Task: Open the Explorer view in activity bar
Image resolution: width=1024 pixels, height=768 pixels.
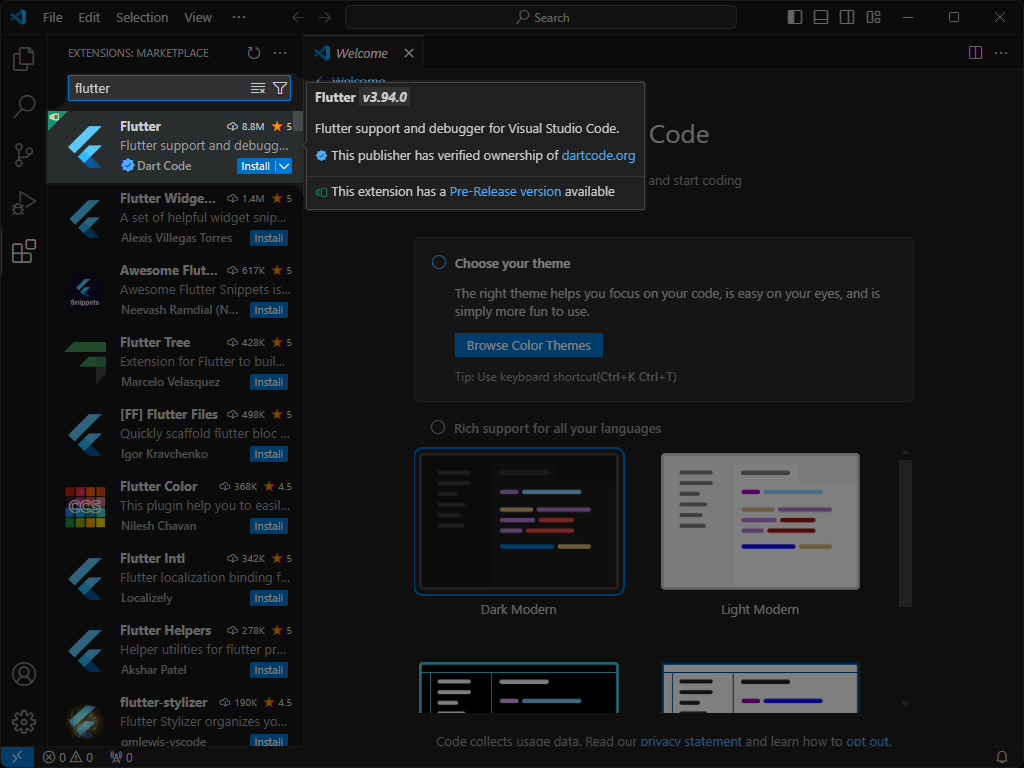Action: click(x=24, y=59)
